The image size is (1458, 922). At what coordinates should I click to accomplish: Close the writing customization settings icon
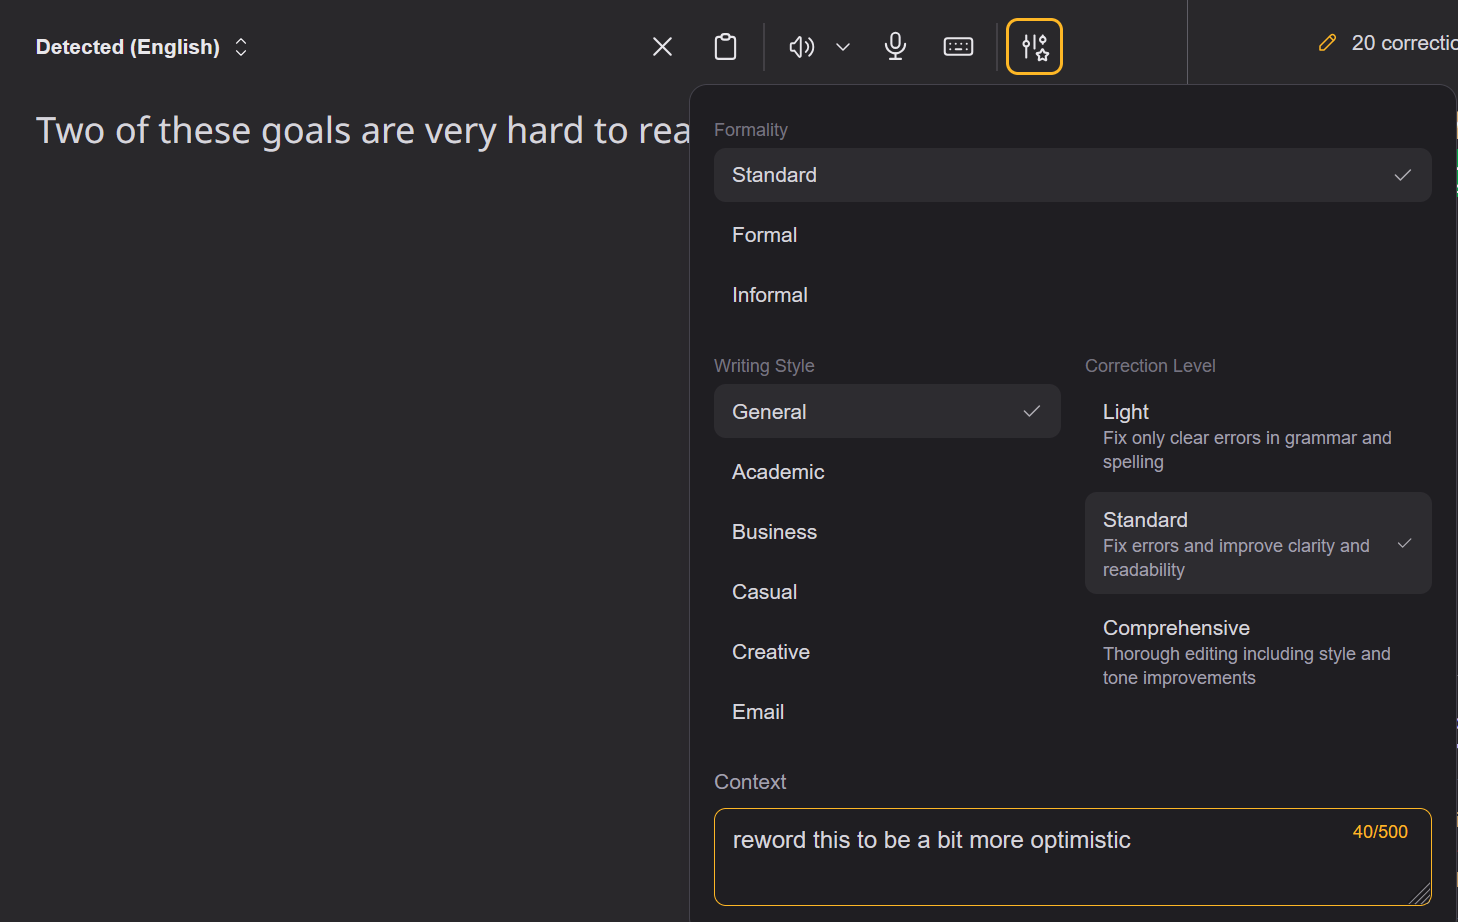click(1034, 47)
